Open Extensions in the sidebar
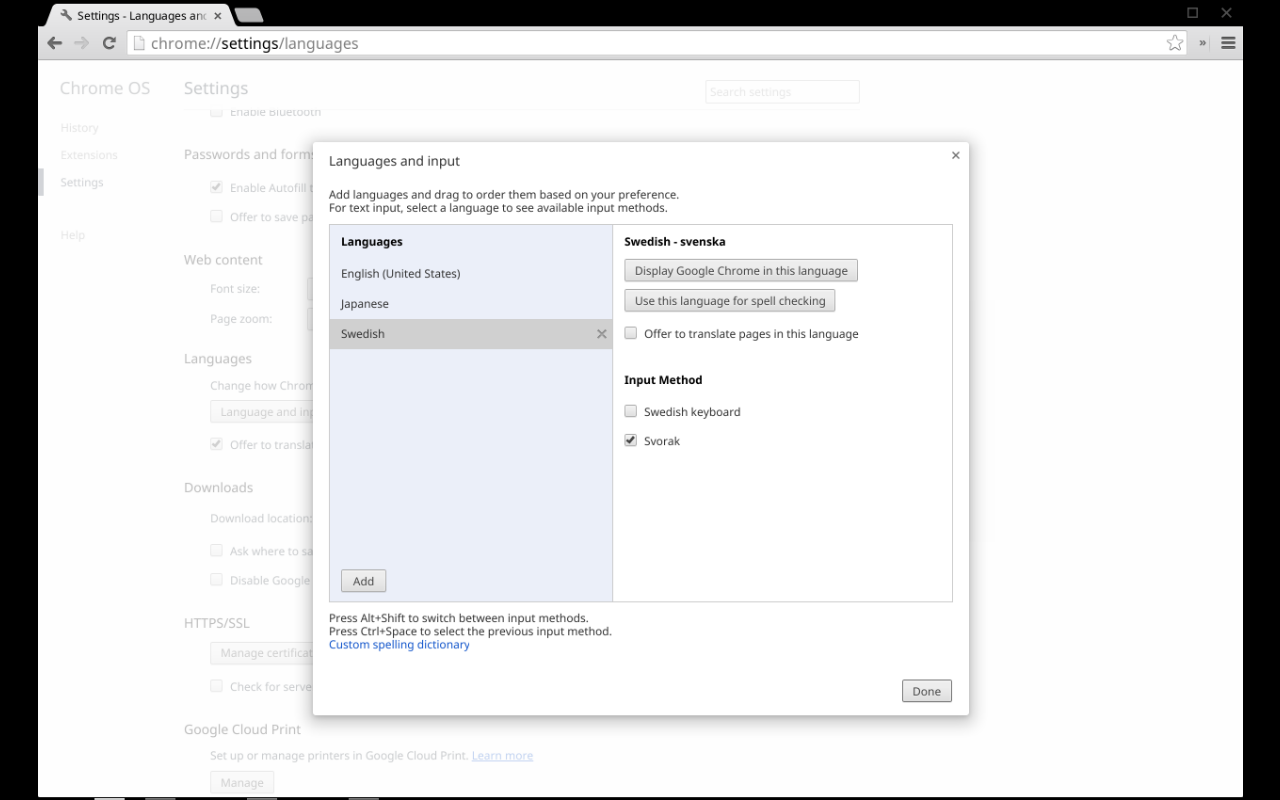This screenshot has height=800, width=1280. (89, 155)
